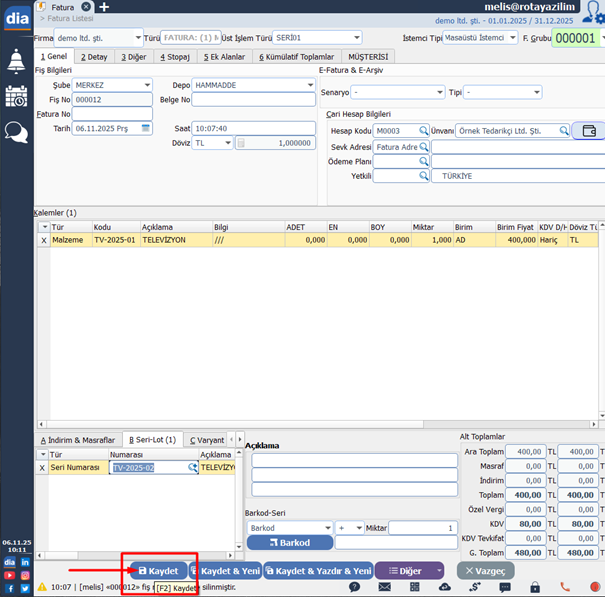Click the search icon in Seri Numarası cell
This screenshot has height=597, width=605.
pyautogui.click(x=192, y=467)
